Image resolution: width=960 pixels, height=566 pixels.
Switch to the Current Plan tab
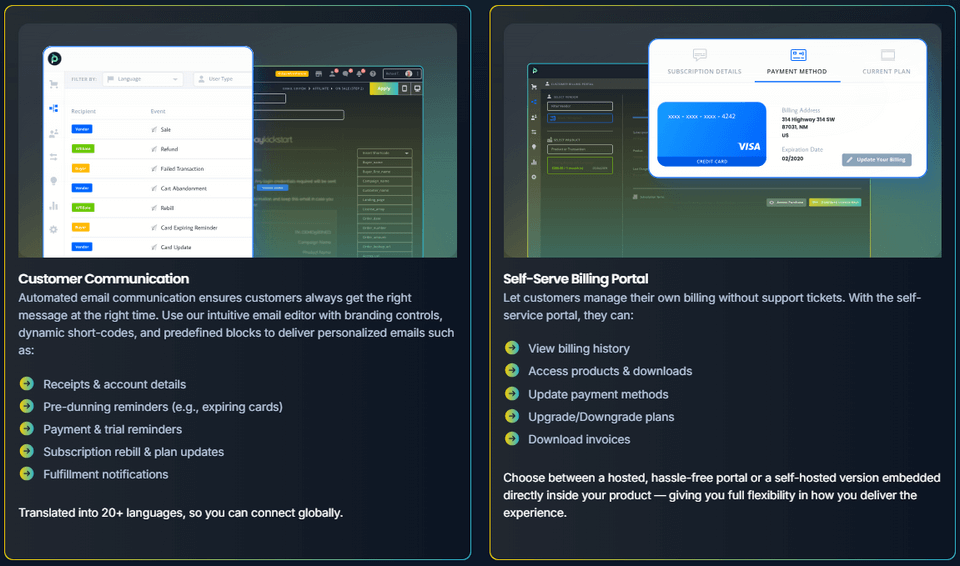[x=886, y=62]
